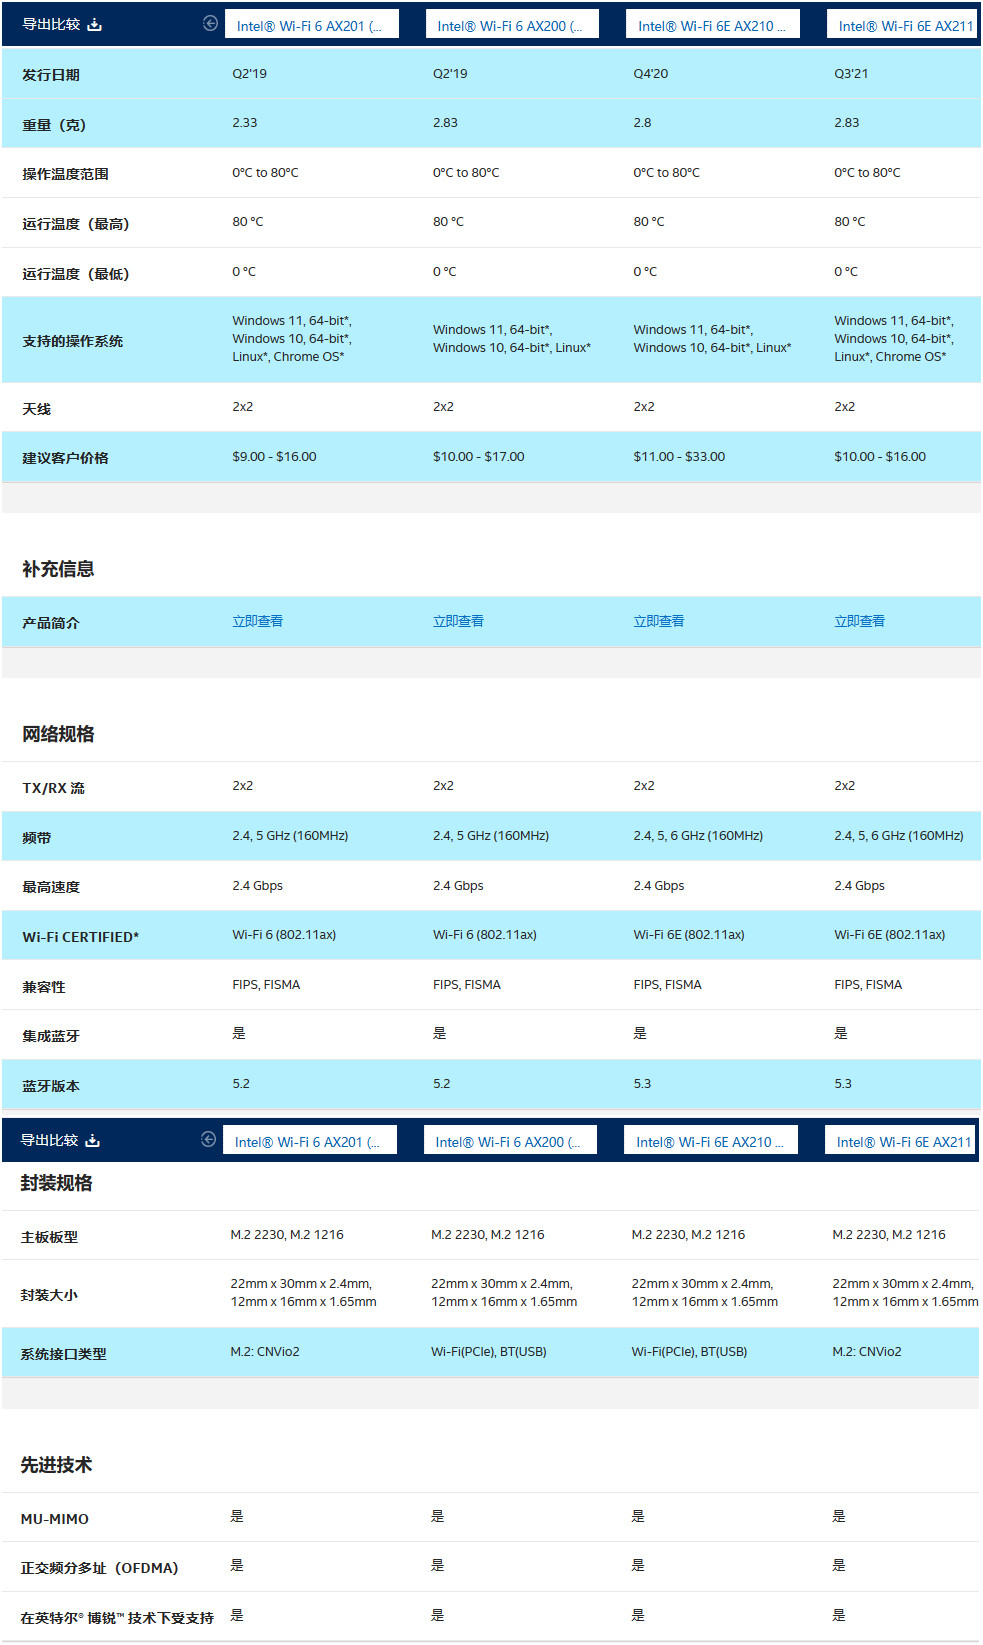This screenshot has height=1645, width=983.
Task: Click the 封装规格 section heading
Action: pyautogui.click(x=56, y=1183)
